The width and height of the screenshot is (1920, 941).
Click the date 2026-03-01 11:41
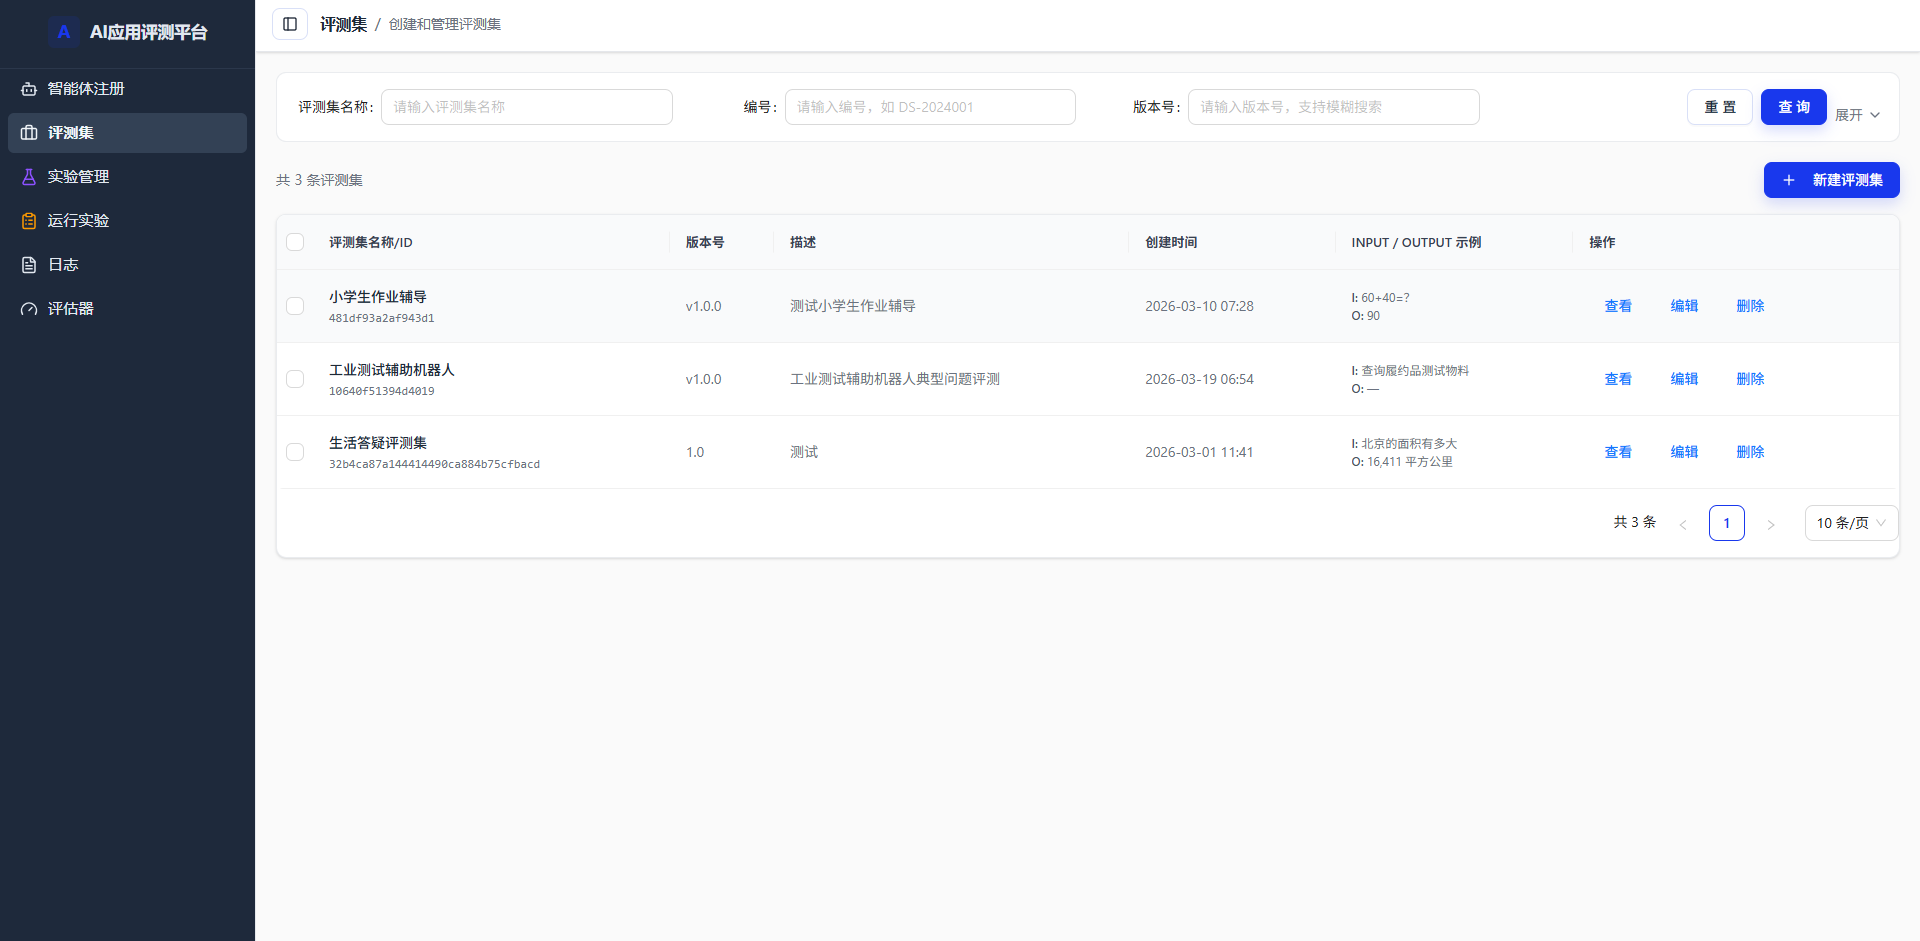click(x=1199, y=452)
